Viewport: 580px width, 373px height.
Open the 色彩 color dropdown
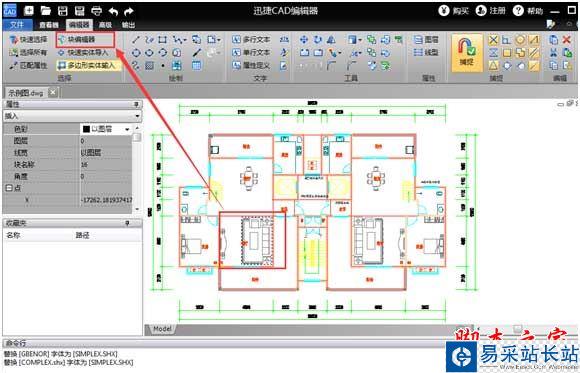[127, 129]
